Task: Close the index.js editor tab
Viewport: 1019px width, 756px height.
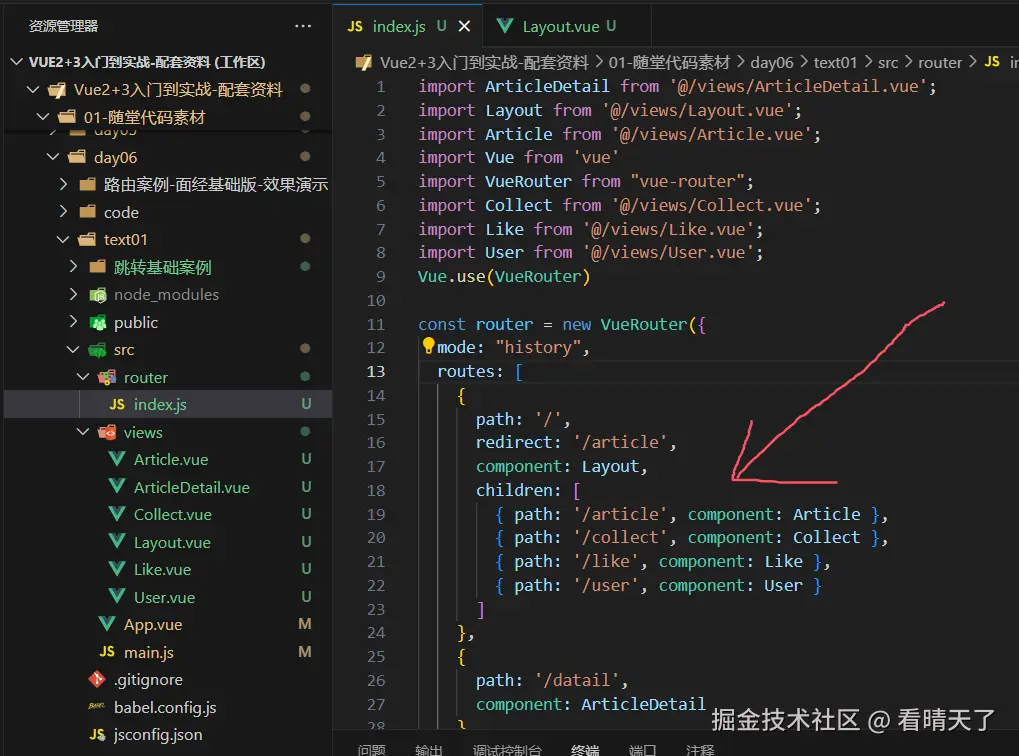Action: [464, 26]
